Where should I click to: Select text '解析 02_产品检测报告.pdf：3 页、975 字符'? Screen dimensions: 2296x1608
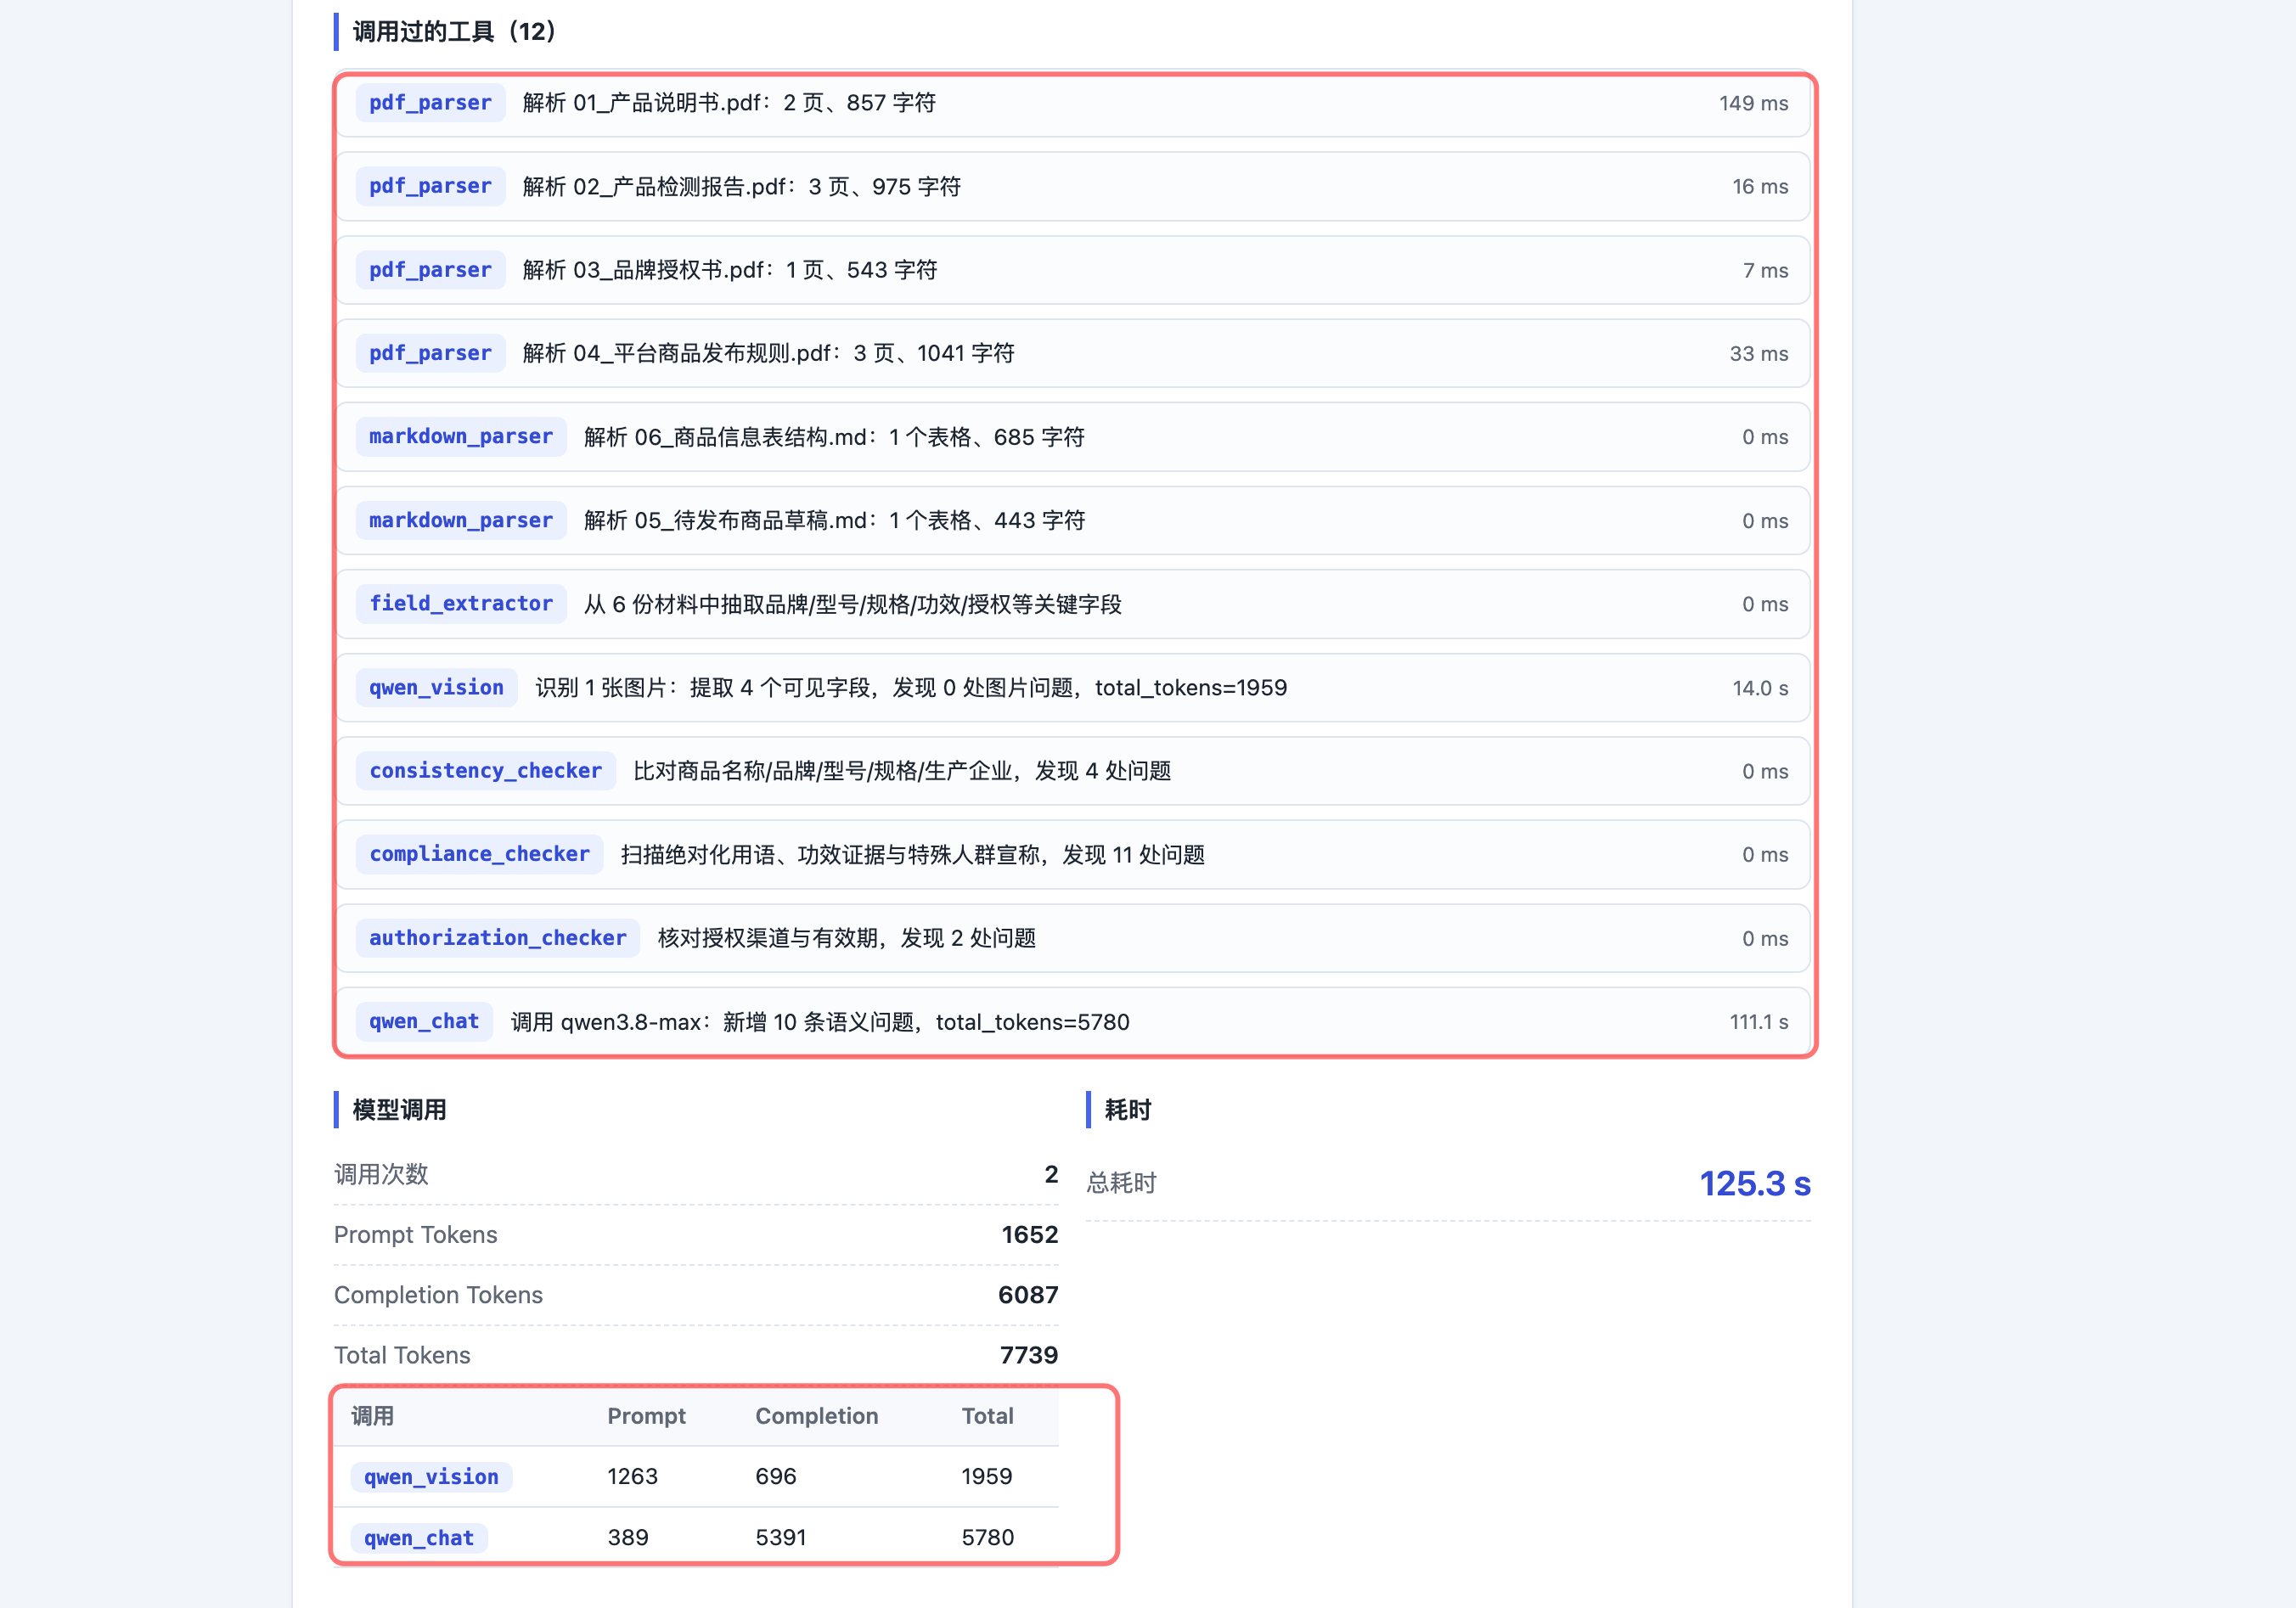(x=741, y=187)
